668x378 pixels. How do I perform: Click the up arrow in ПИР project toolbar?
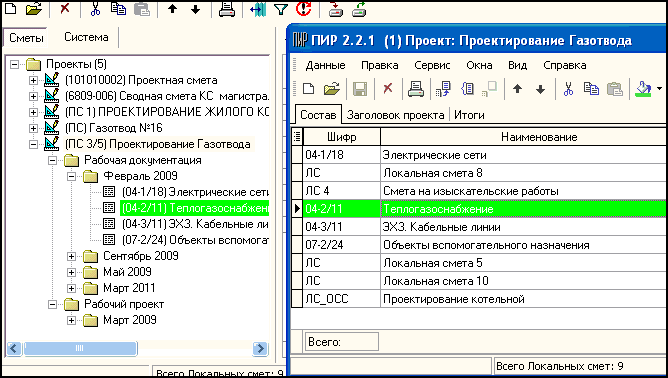(x=518, y=89)
